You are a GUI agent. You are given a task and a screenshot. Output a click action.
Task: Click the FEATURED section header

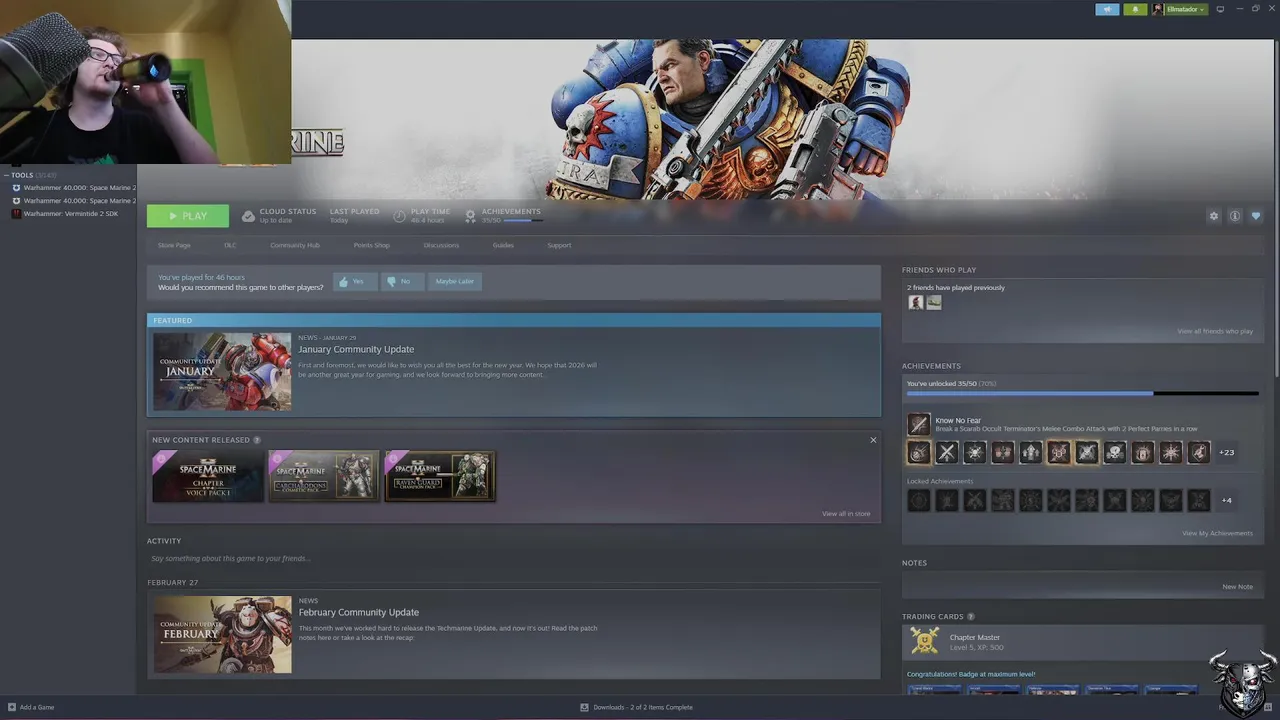click(514, 320)
